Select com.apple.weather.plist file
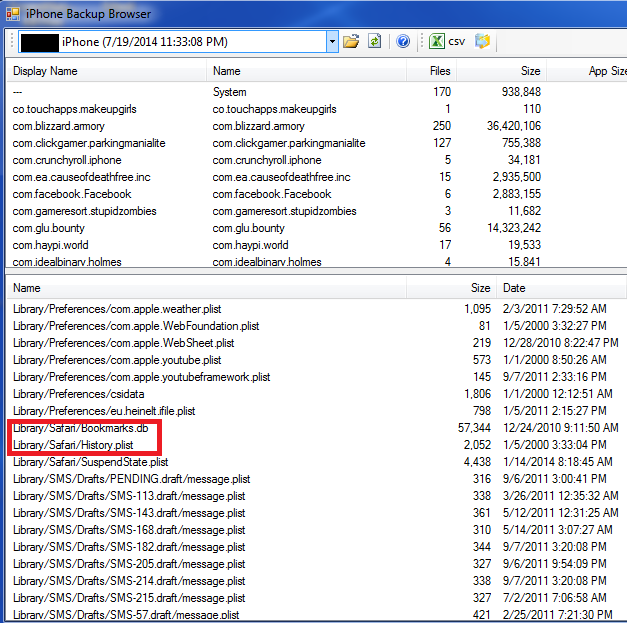 point(317,309)
